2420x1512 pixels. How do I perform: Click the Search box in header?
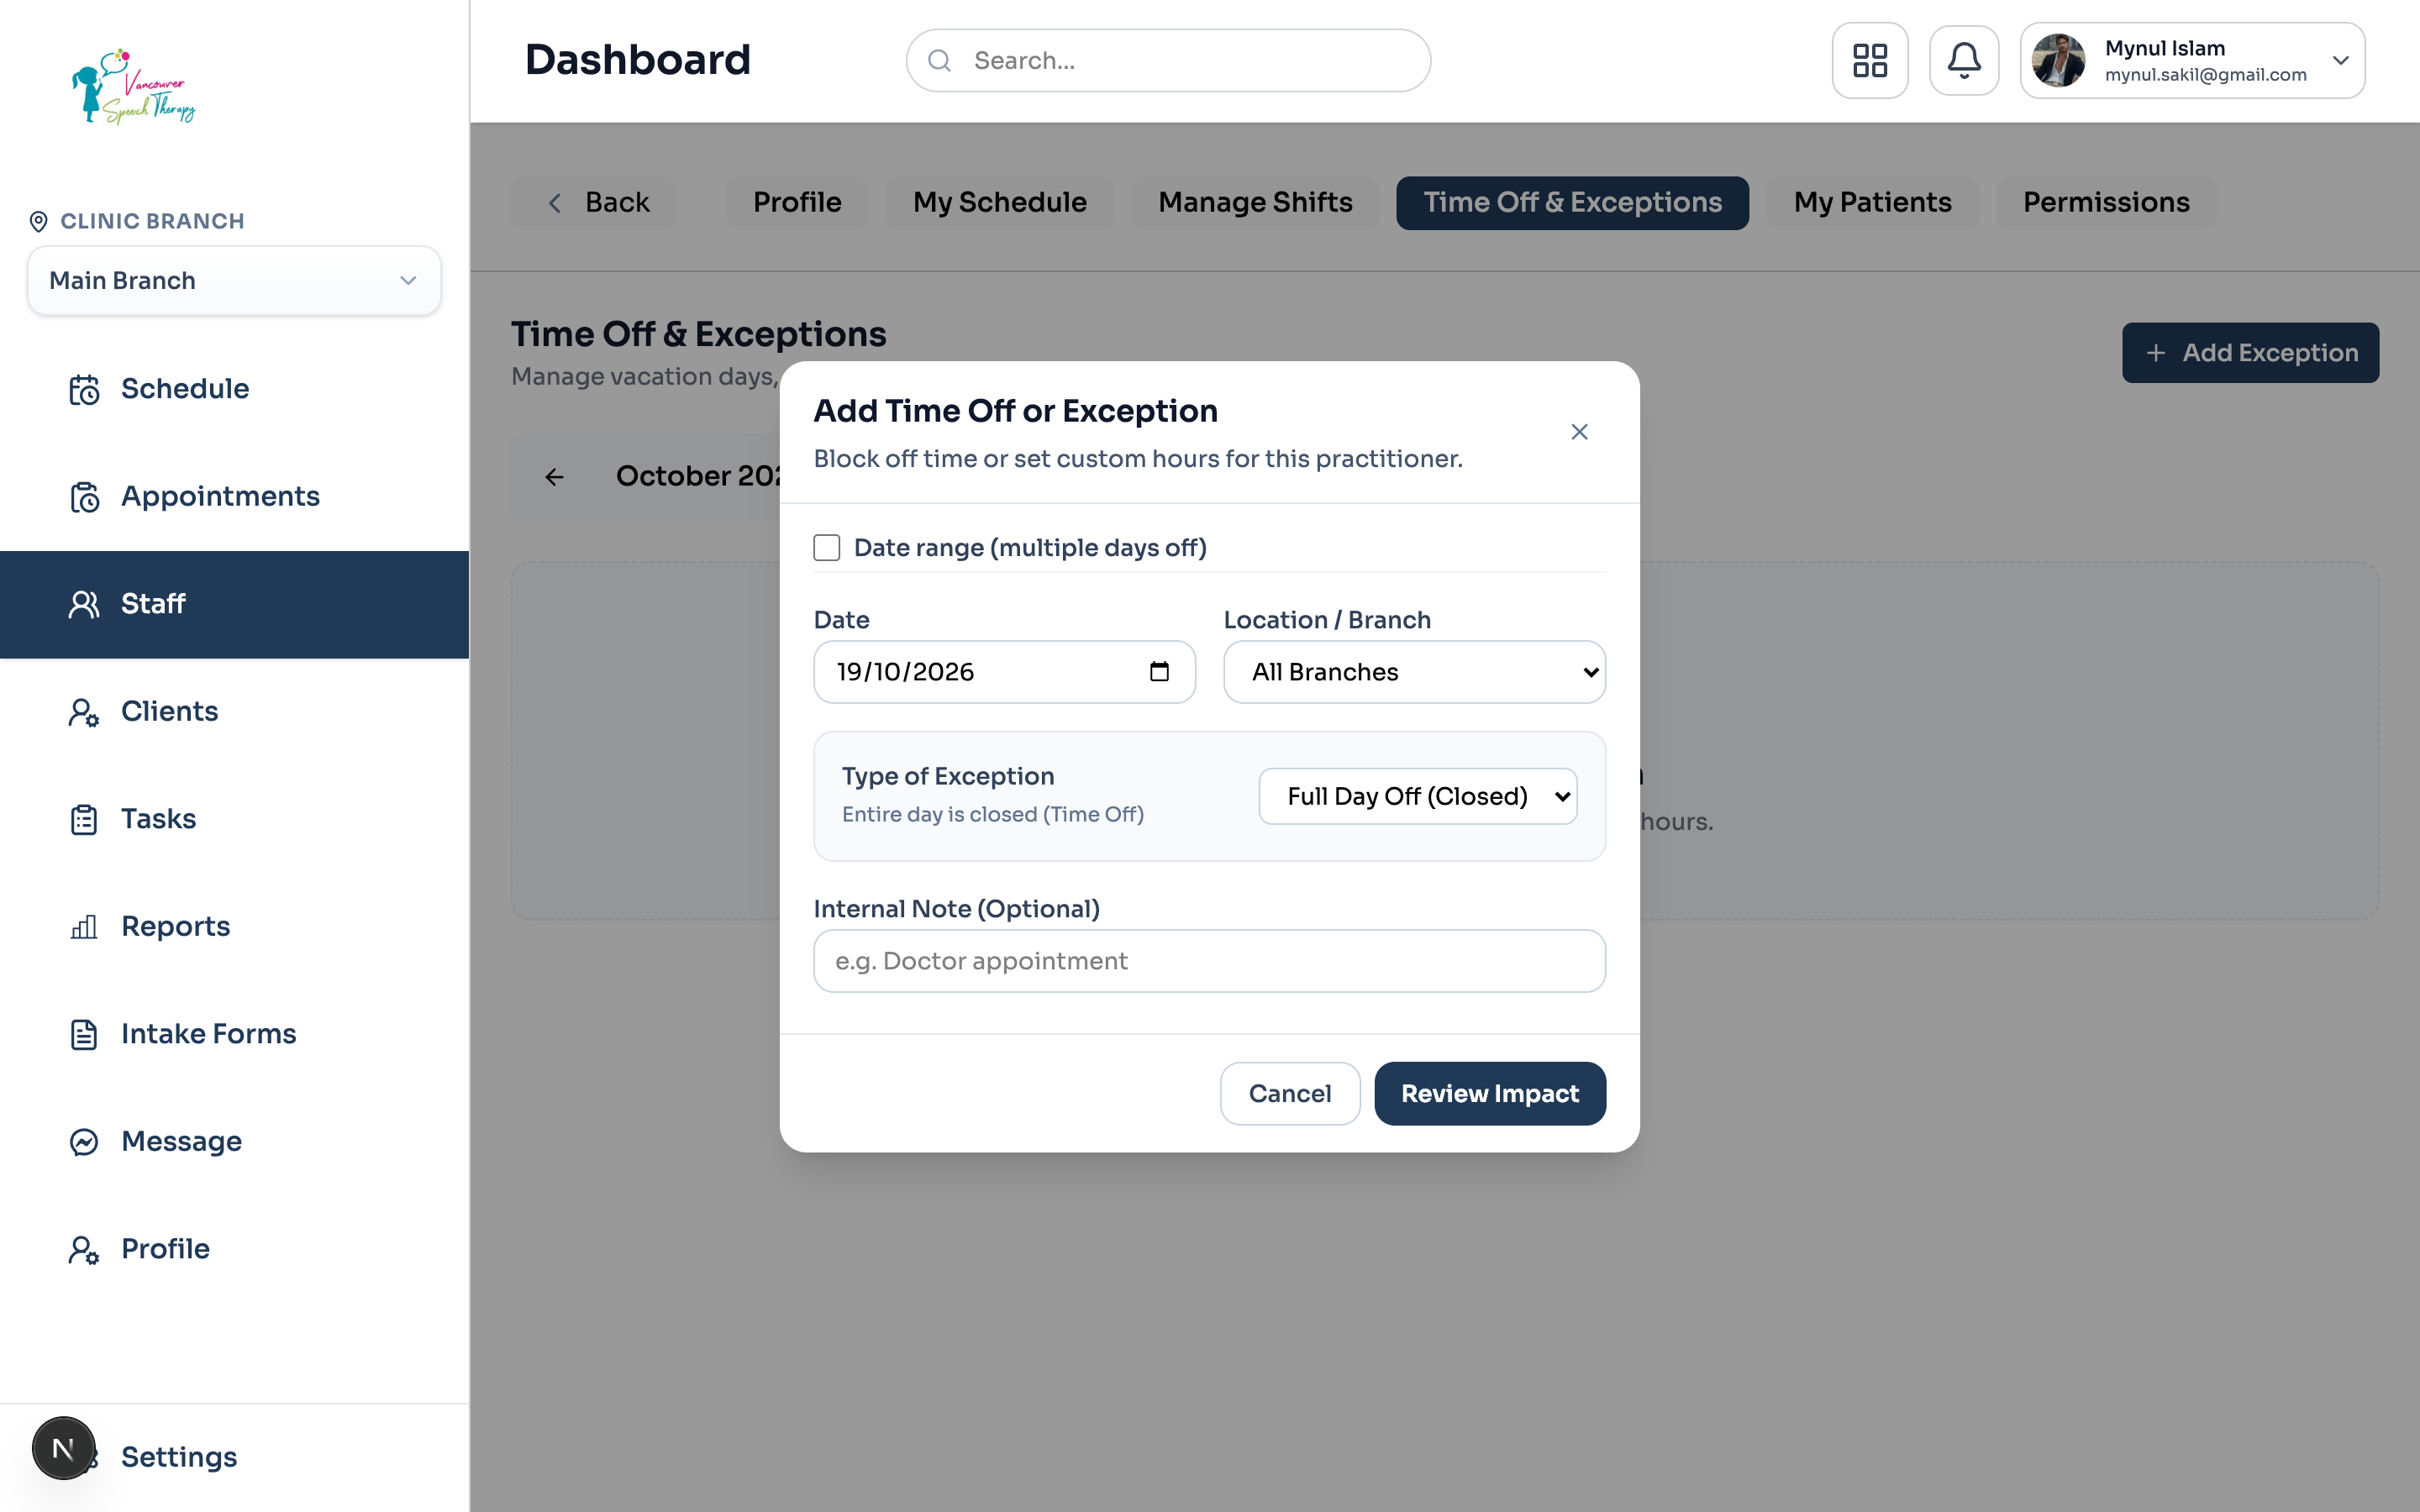pyautogui.click(x=1168, y=61)
